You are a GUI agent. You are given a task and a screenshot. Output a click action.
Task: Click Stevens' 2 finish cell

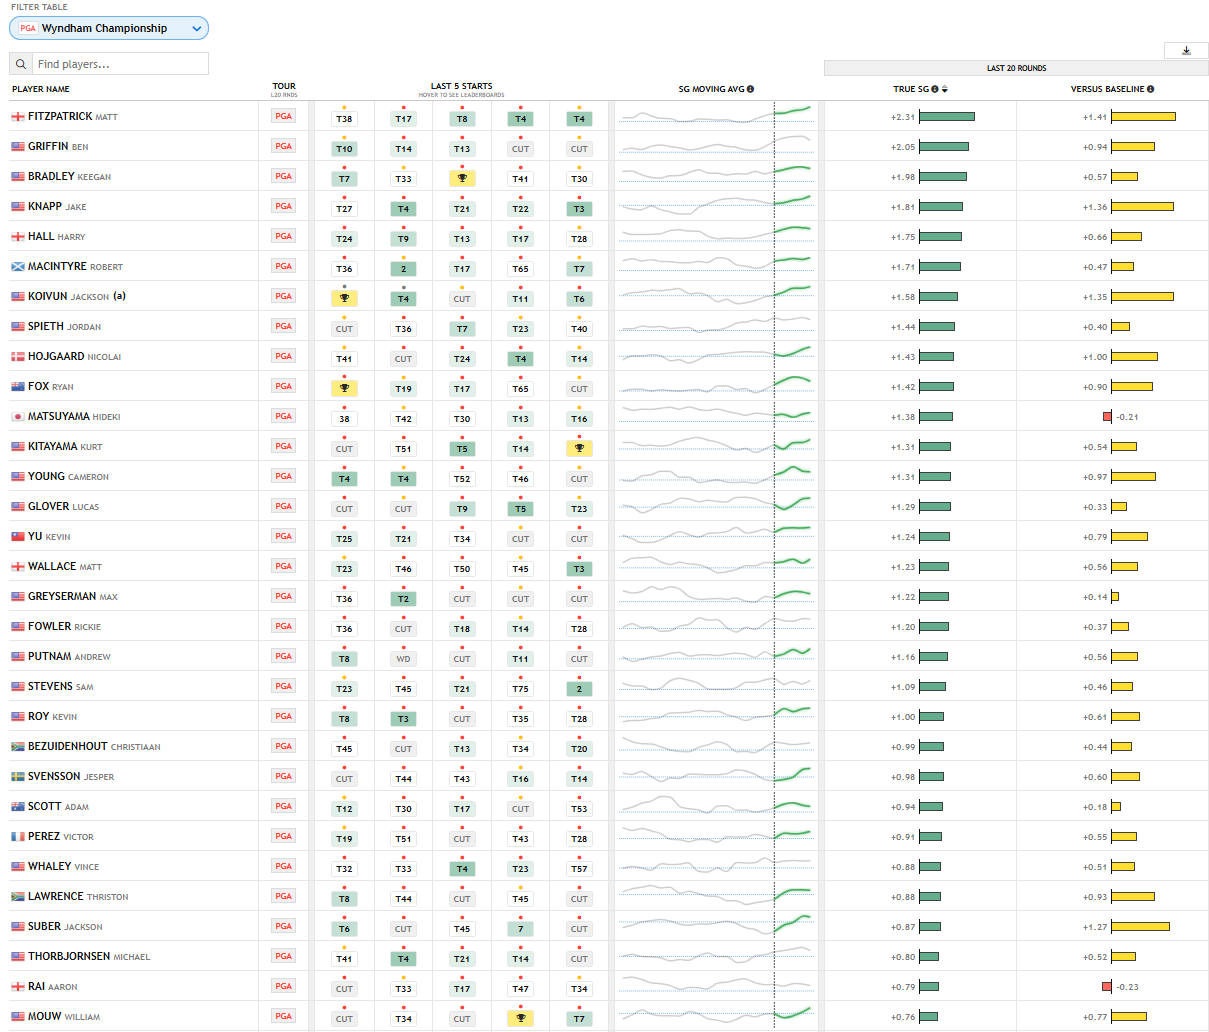[579, 688]
